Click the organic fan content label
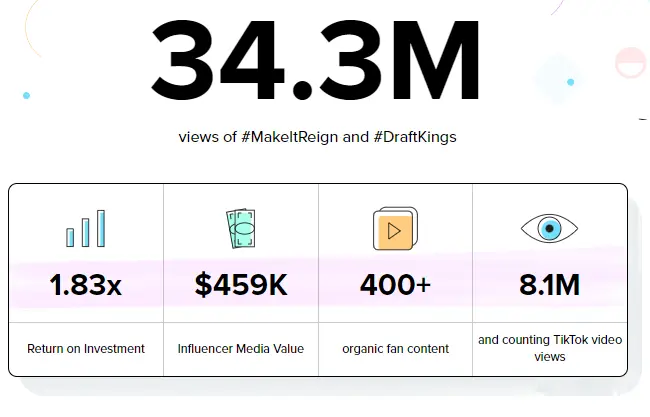 tap(395, 349)
